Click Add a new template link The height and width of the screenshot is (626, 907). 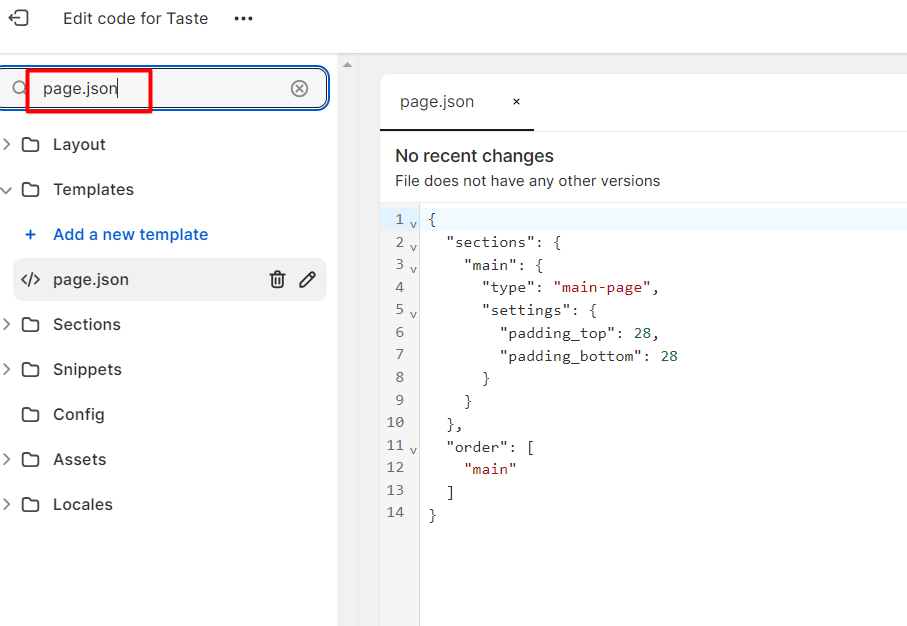click(x=131, y=234)
